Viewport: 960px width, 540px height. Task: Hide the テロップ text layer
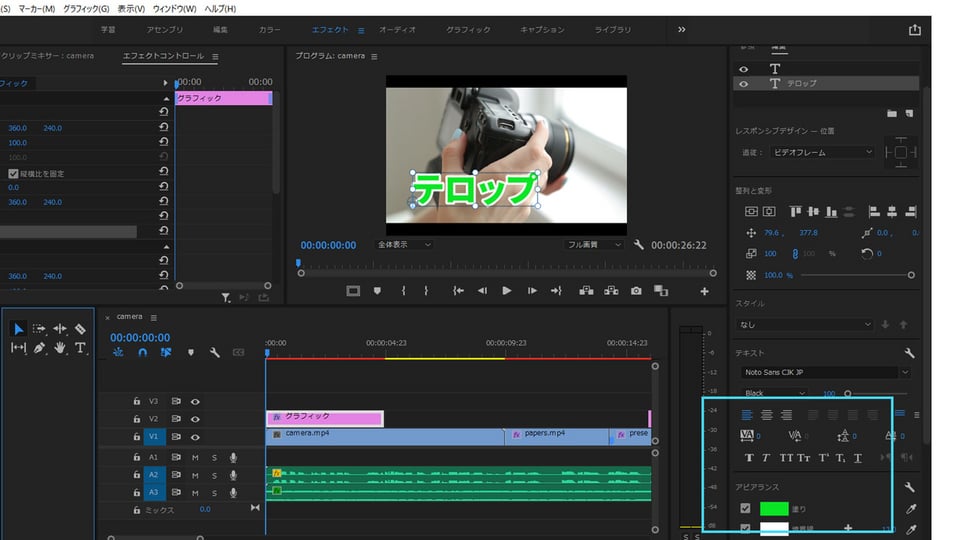tap(743, 84)
